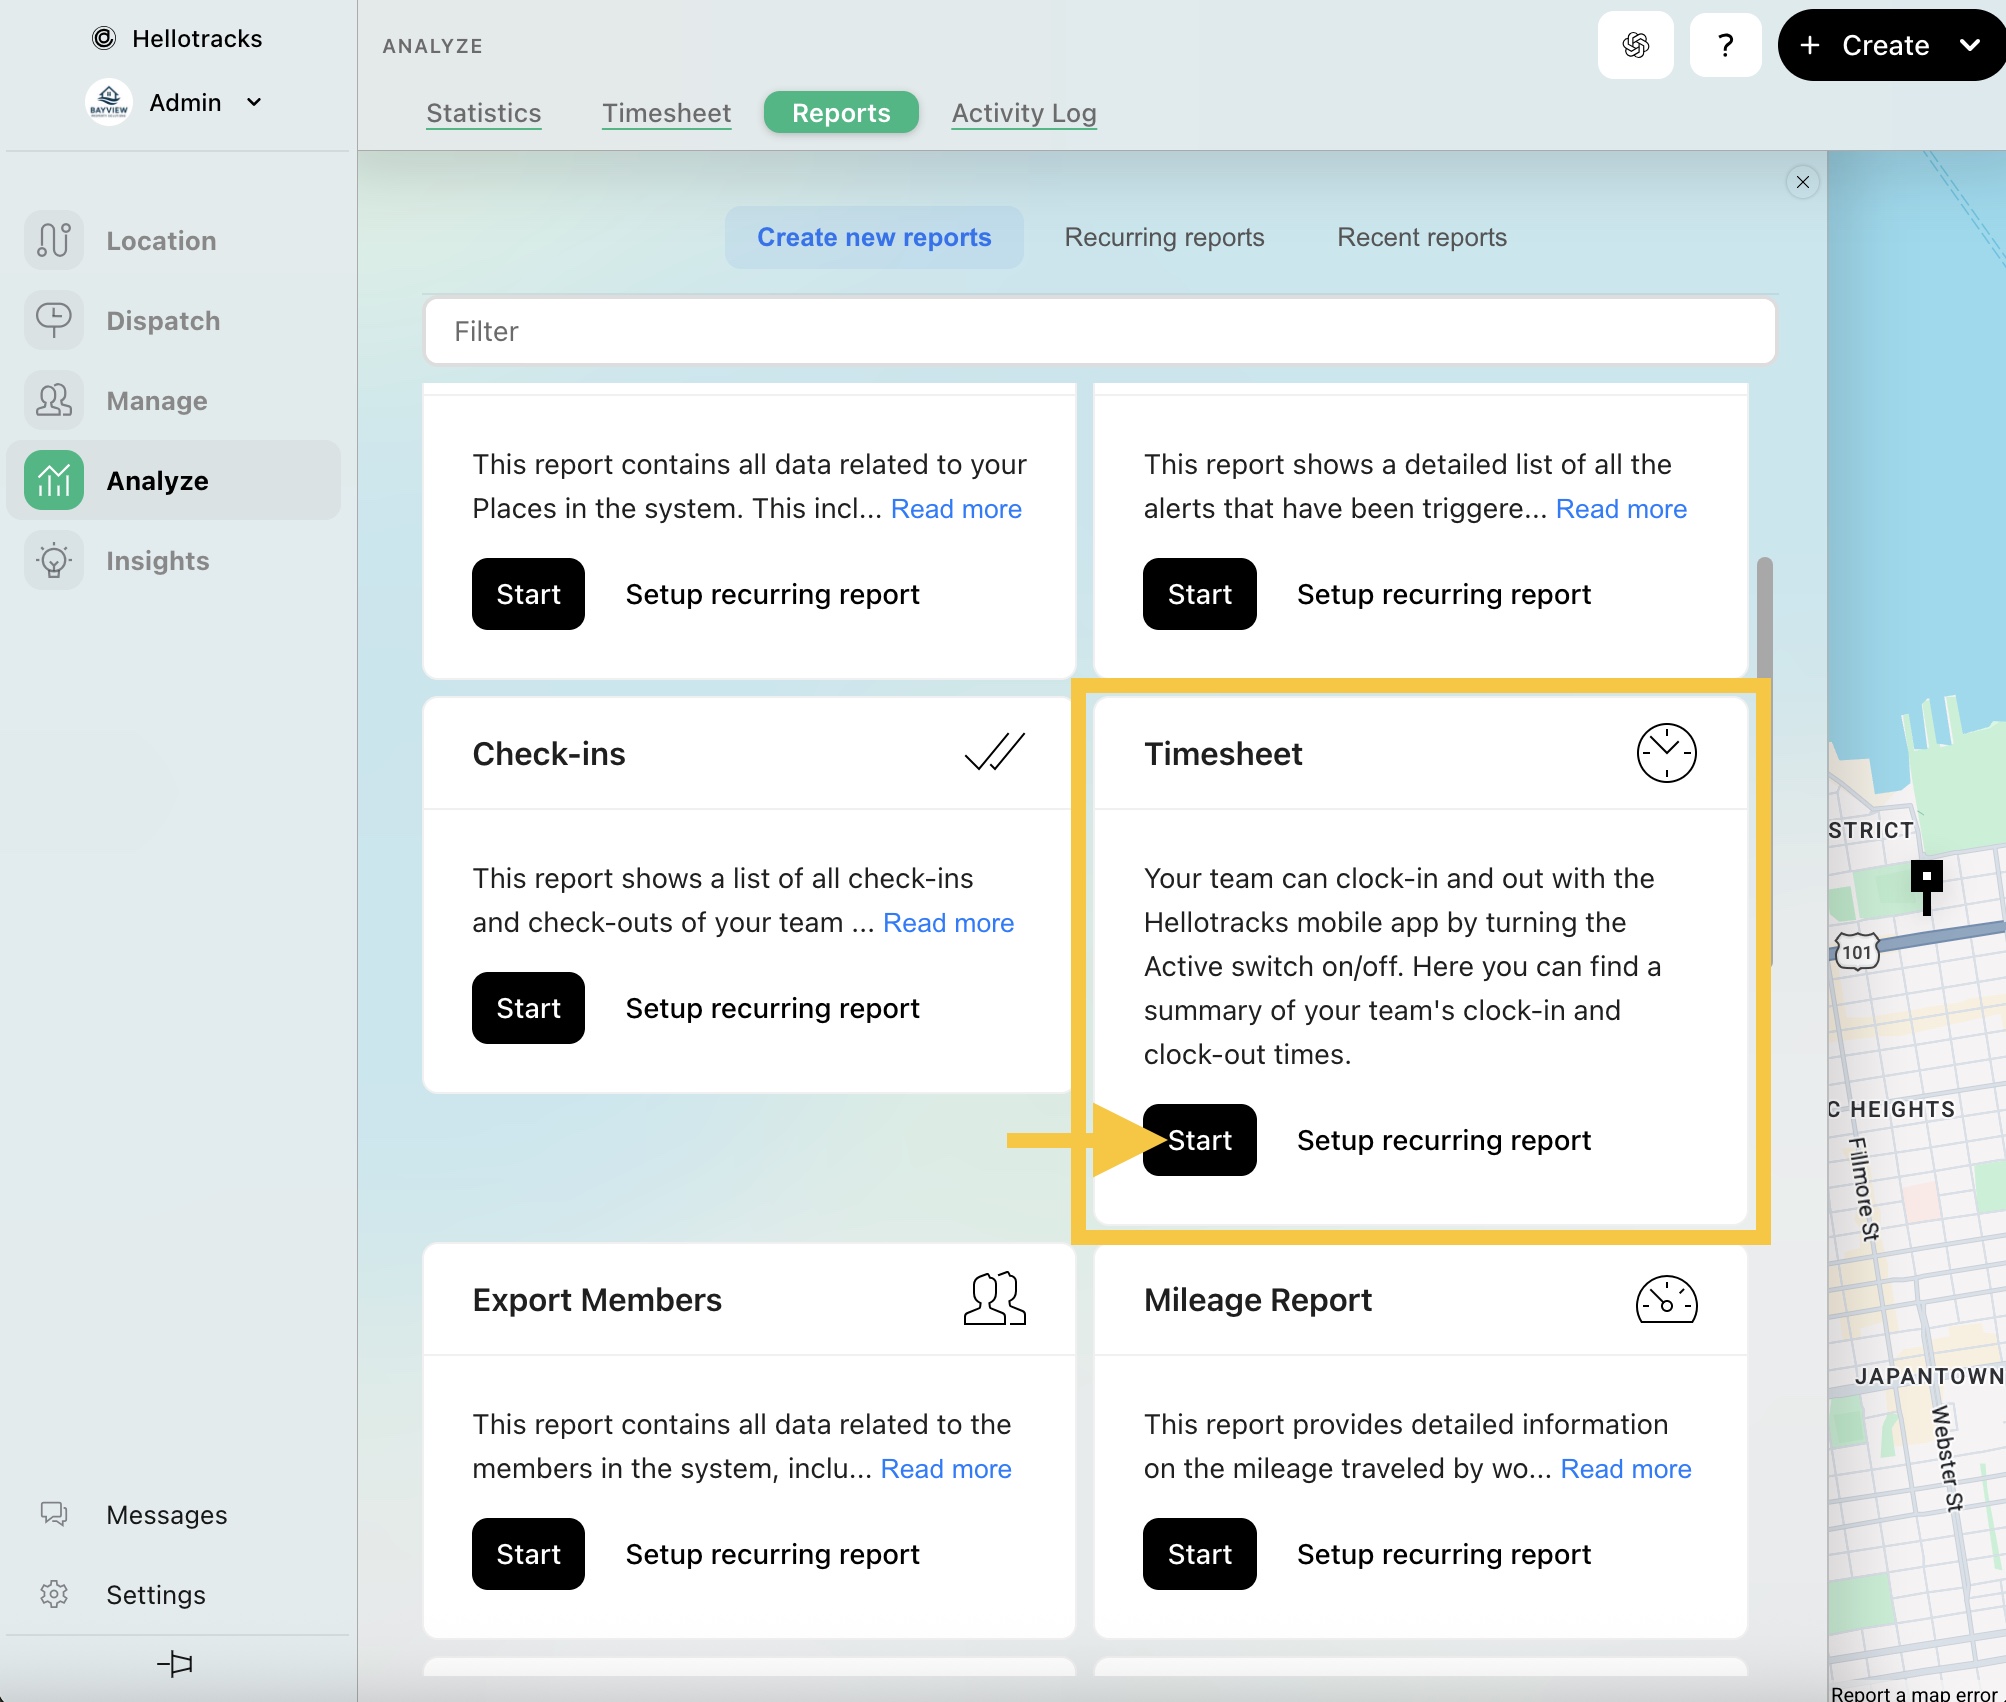Select the Manage people icon
The image size is (2006, 1702).
coord(54,401)
